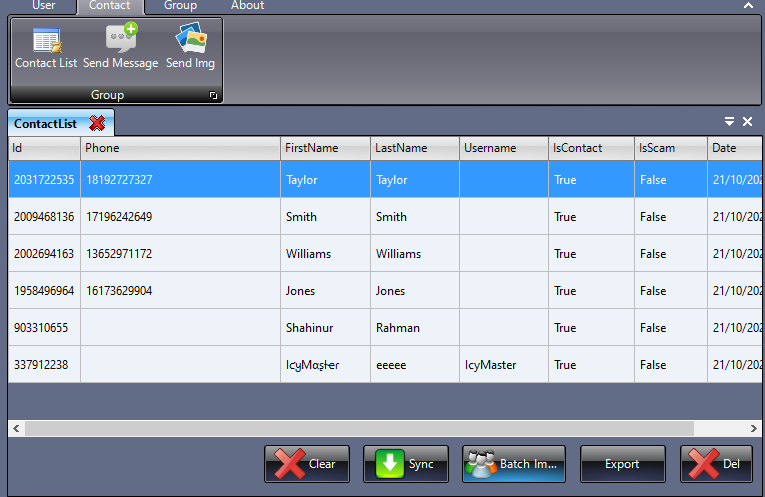Click the Sync button with green arrow
765x497 pixels.
tap(405, 464)
